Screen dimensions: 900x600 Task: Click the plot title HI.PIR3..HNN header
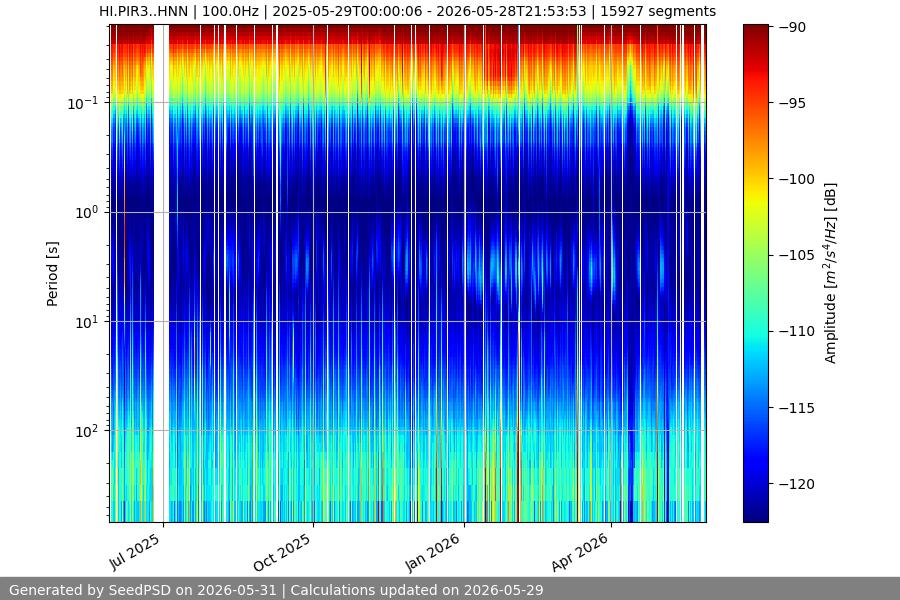pyautogui.click(x=408, y=11)
